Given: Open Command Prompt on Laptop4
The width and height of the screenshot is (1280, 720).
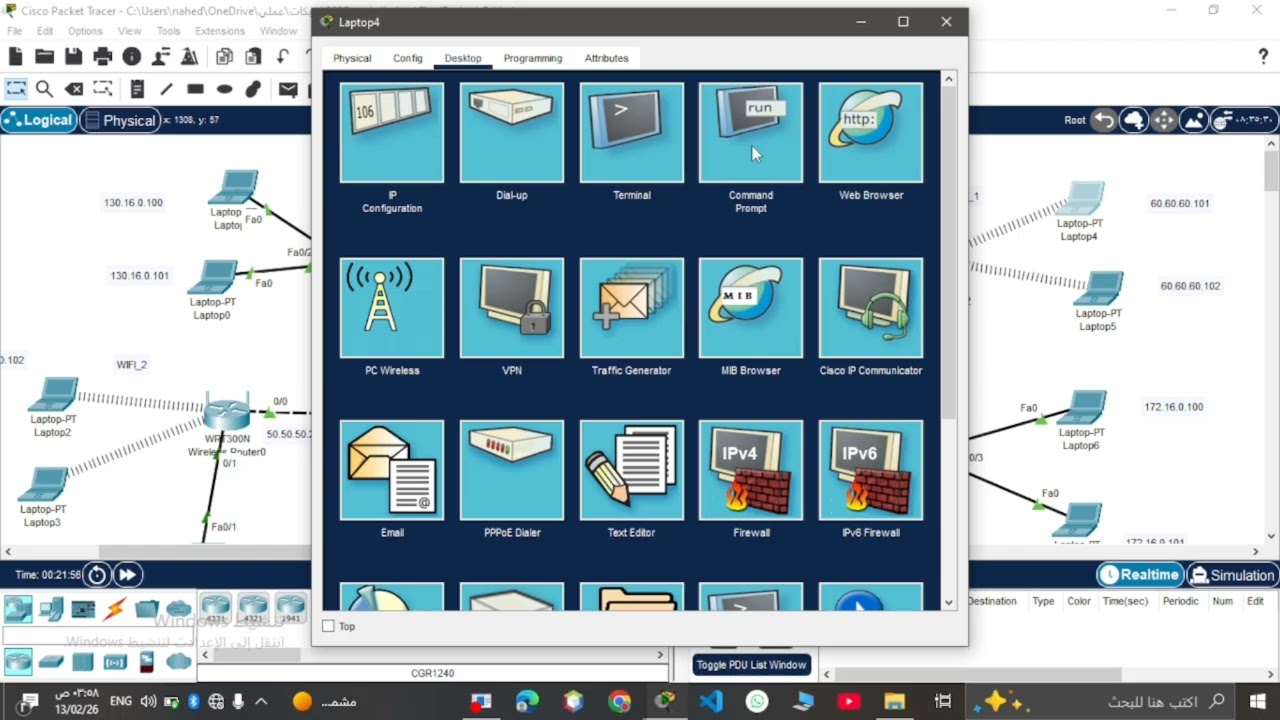Looking at the screenshot, I should coord(751,133).
